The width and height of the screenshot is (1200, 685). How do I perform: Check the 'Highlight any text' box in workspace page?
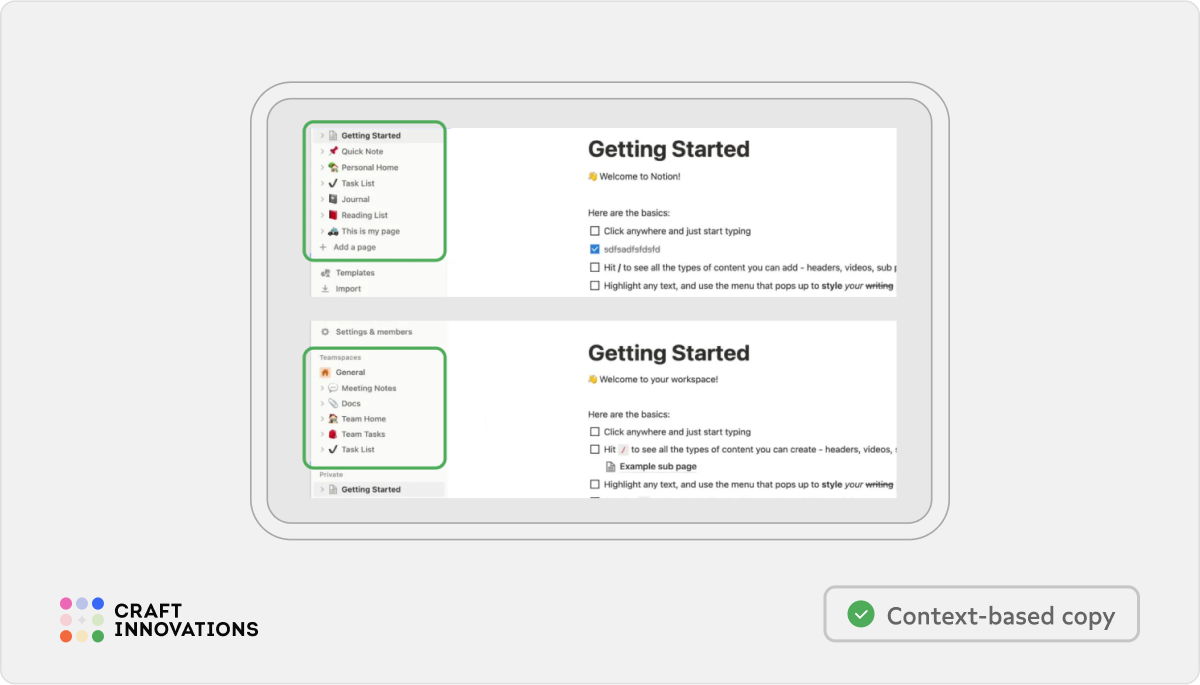click(x=595, y=485)
